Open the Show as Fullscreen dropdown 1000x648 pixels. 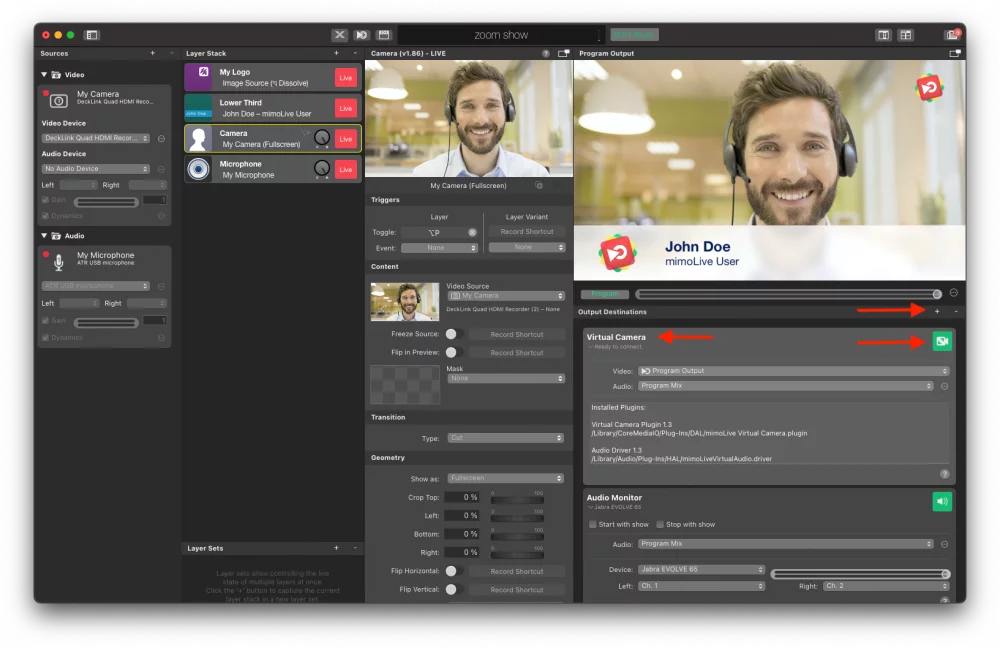(506, 478)
